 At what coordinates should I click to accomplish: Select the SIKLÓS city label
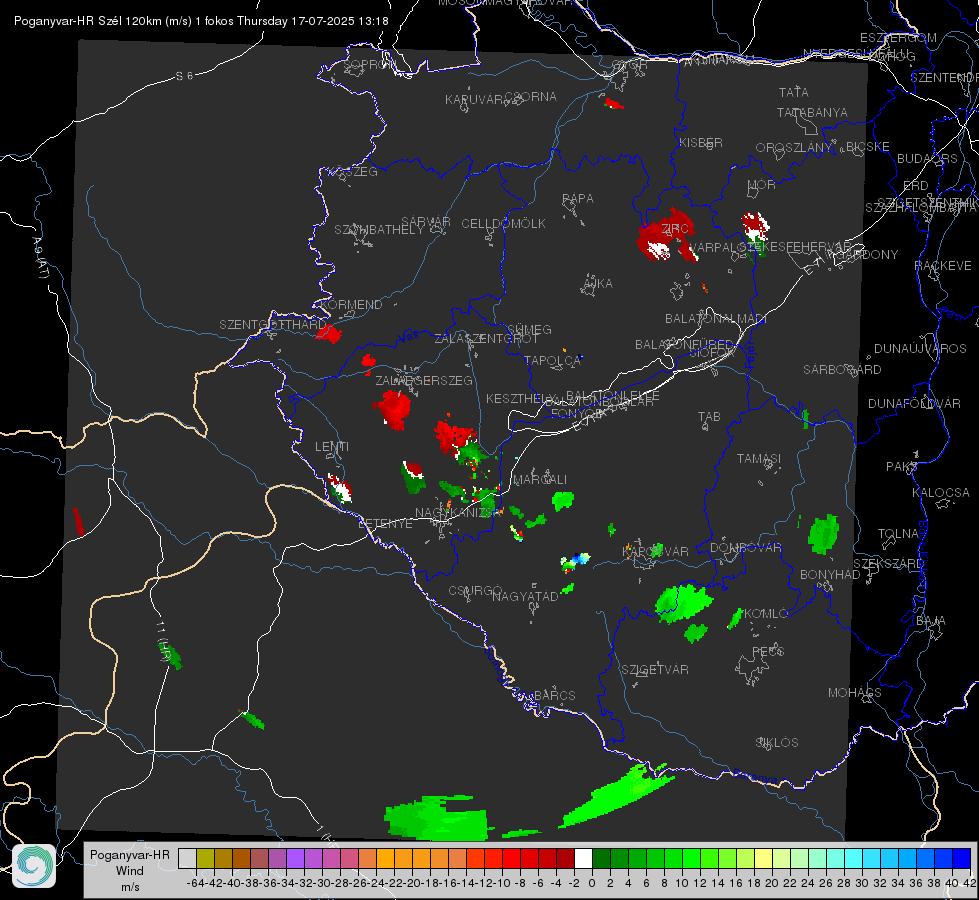[777, 743]
